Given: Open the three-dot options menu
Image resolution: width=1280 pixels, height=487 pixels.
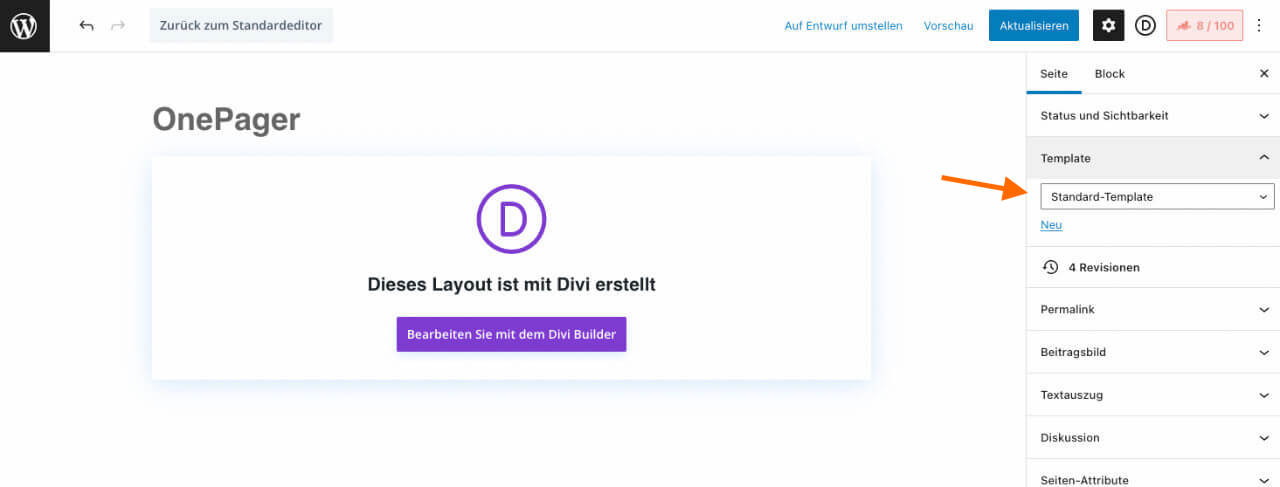Looking at the screenshot, I should (x=1259, y=26).
